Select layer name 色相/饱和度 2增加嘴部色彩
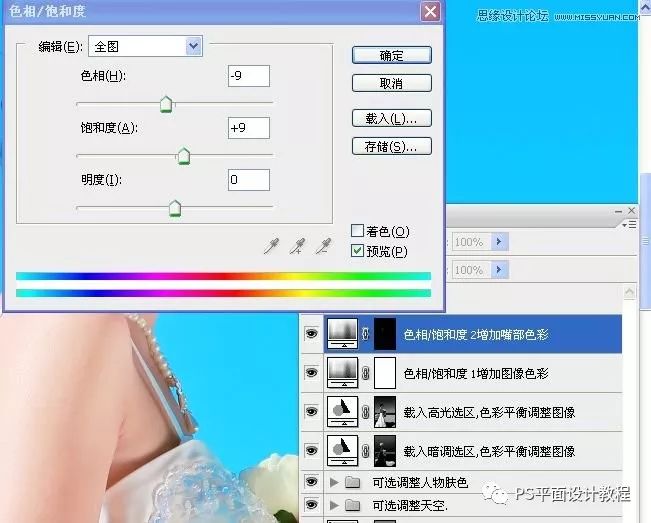 tap(476, 334)
